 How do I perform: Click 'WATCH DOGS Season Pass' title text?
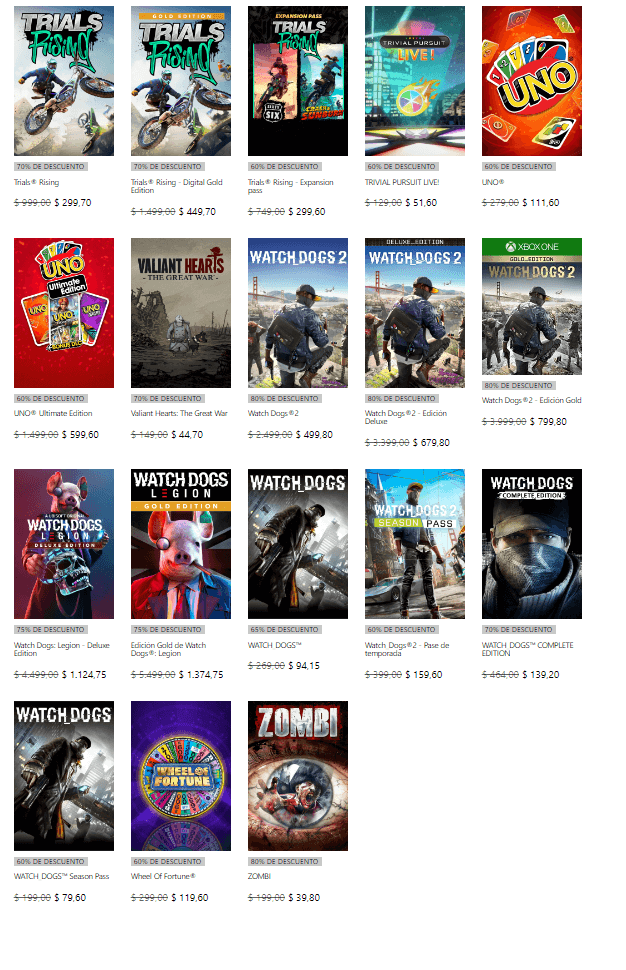point(61,876)
